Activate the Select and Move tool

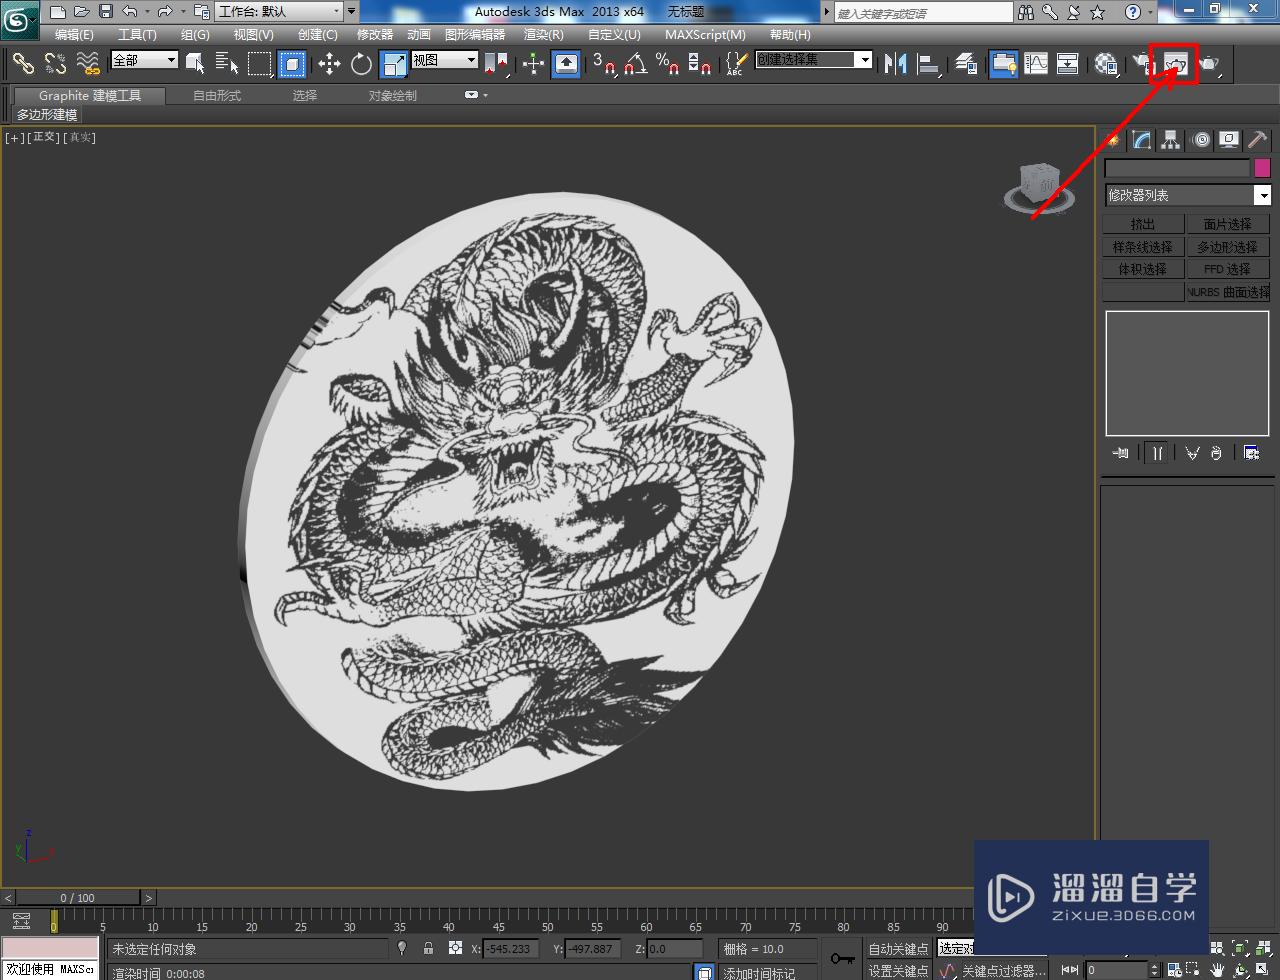[x=329, y=64]
